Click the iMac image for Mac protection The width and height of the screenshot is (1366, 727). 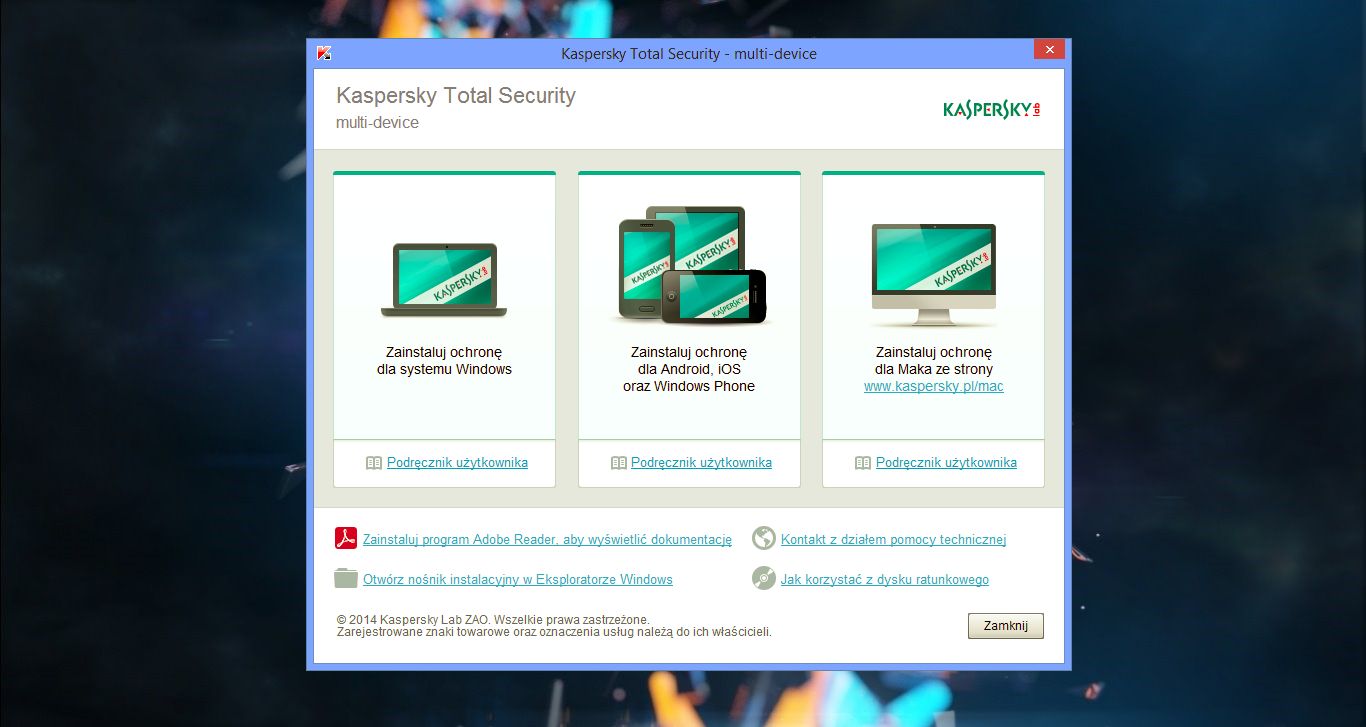tap(933, 275)
